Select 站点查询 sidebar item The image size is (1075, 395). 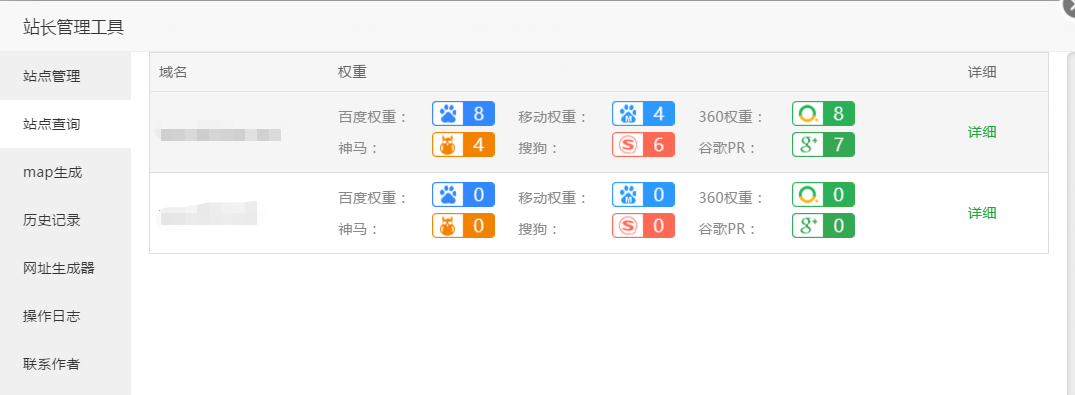coord(65,124)
